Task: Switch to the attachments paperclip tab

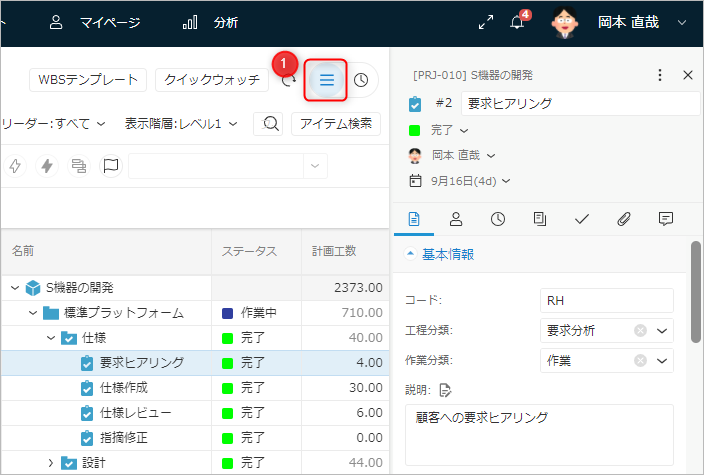Action: point(624,218)
